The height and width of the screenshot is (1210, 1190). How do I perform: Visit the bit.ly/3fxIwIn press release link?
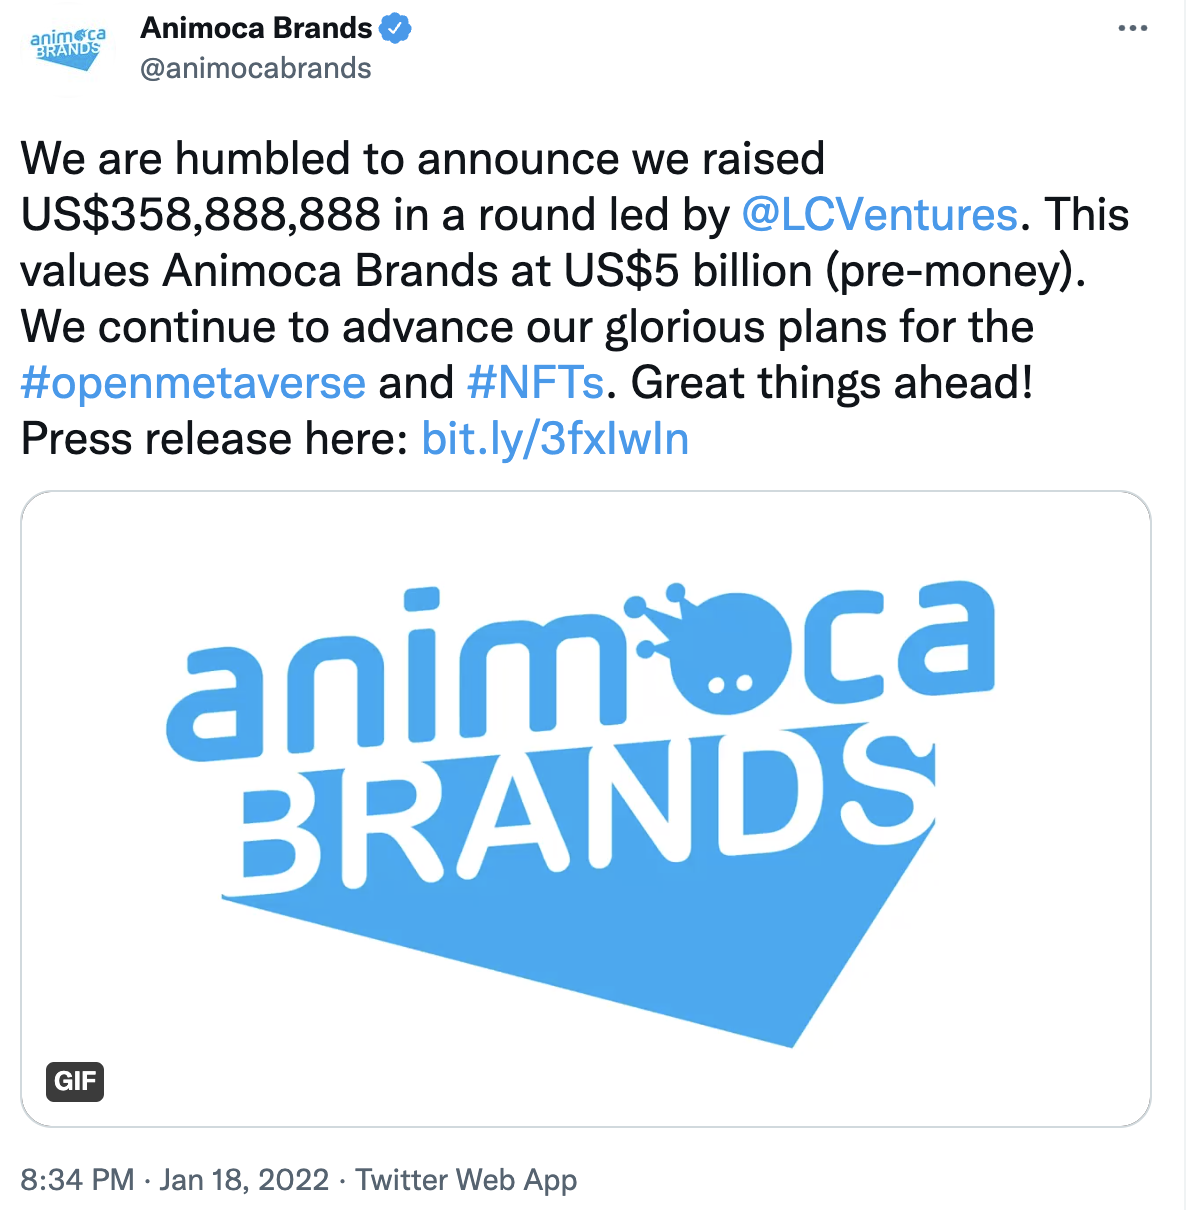[555, 439]
